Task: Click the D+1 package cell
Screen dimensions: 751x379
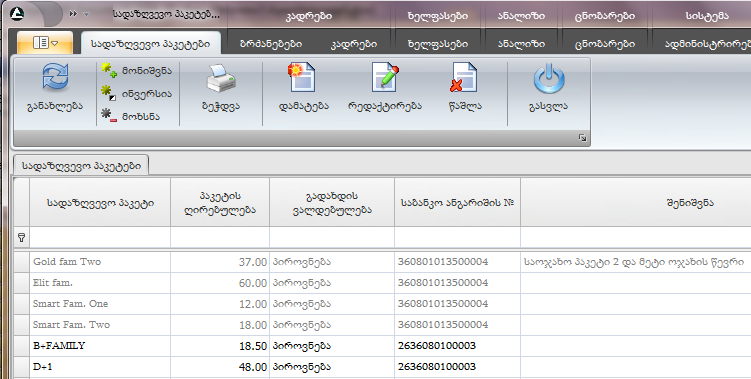Action: (100, 367)
